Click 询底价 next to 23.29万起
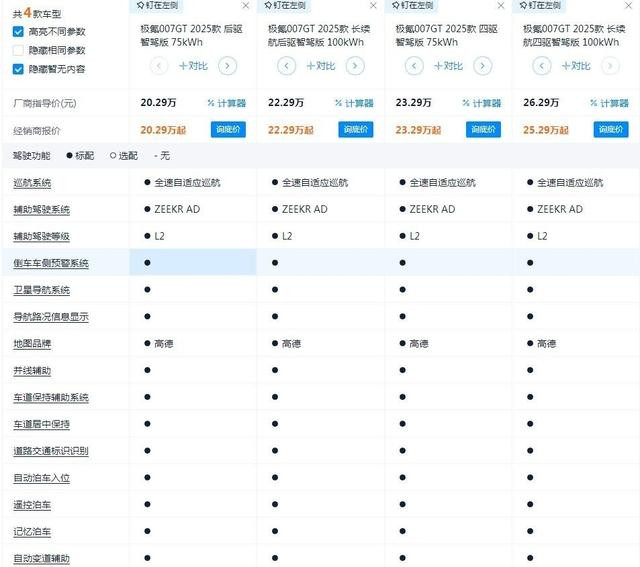This screenshot has width=640, height=567. [x=483, y=129]
